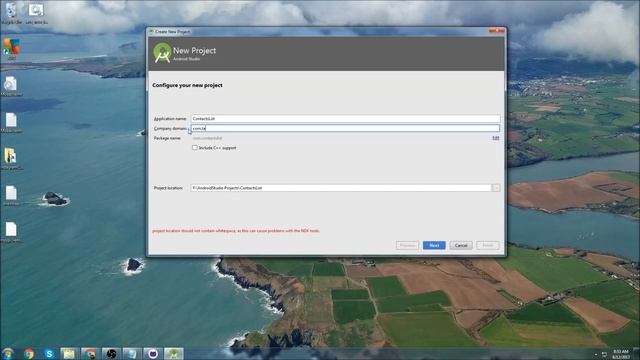Click the Android Studio logo in header
640x360 pixels.
click(162, 53)
